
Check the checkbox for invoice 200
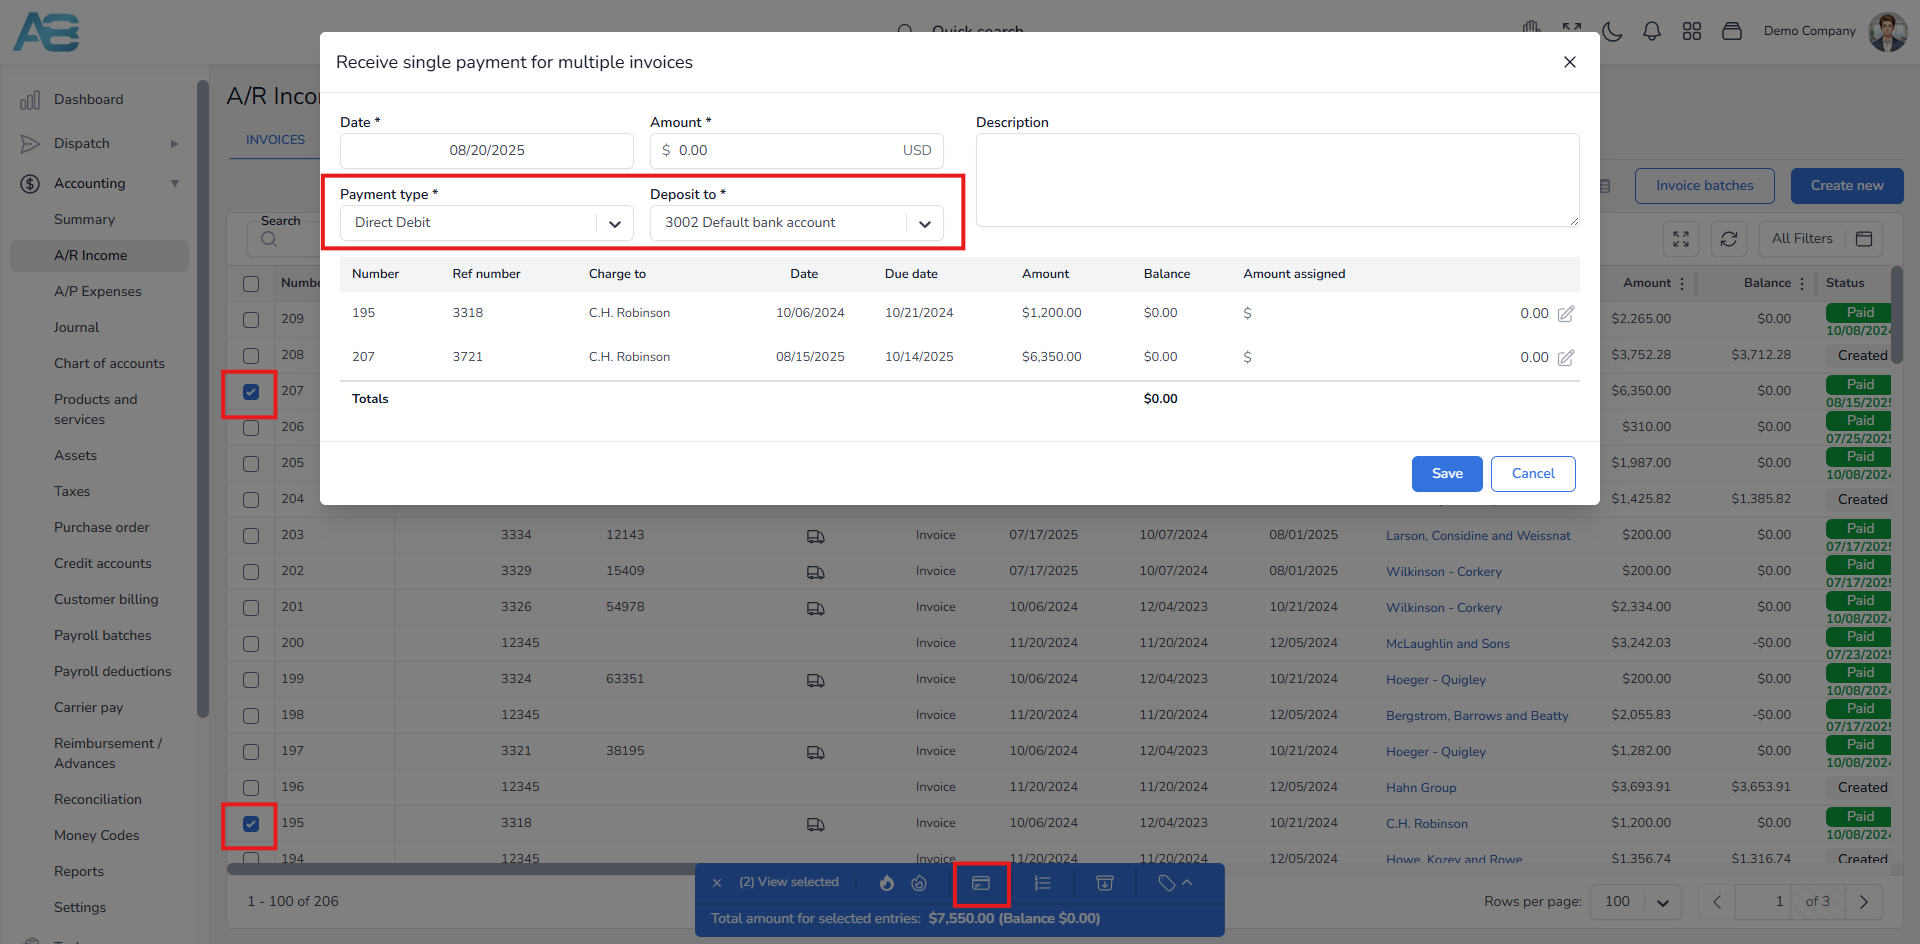pos(251,644)
